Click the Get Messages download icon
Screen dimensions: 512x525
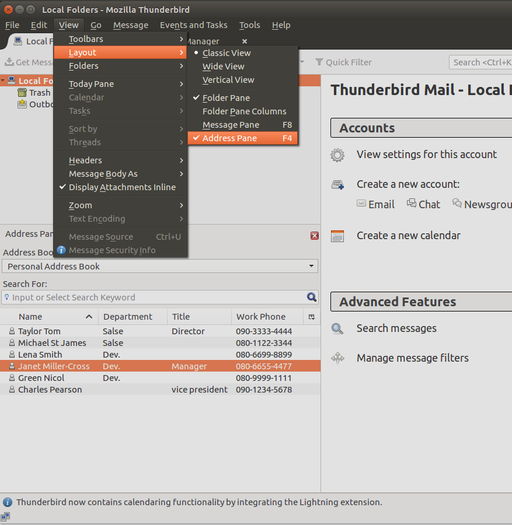point(9,62)
